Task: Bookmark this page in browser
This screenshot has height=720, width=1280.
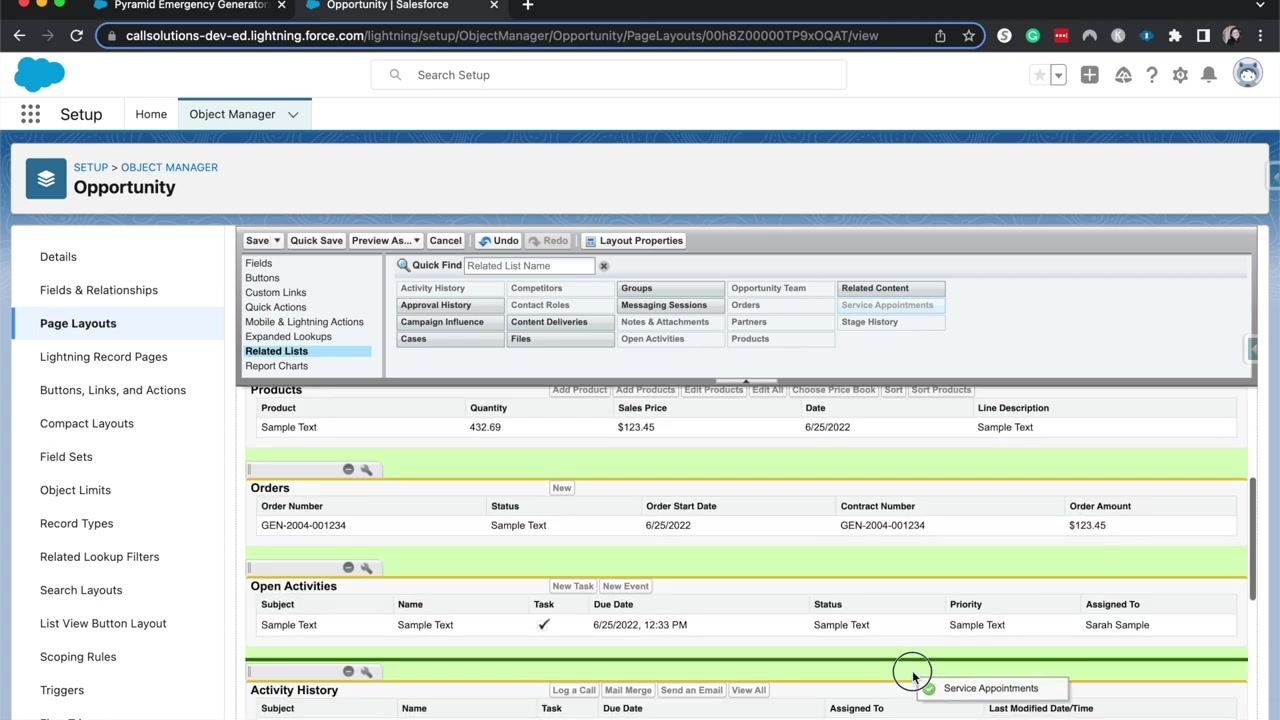Action: click(x=968, y=35)
